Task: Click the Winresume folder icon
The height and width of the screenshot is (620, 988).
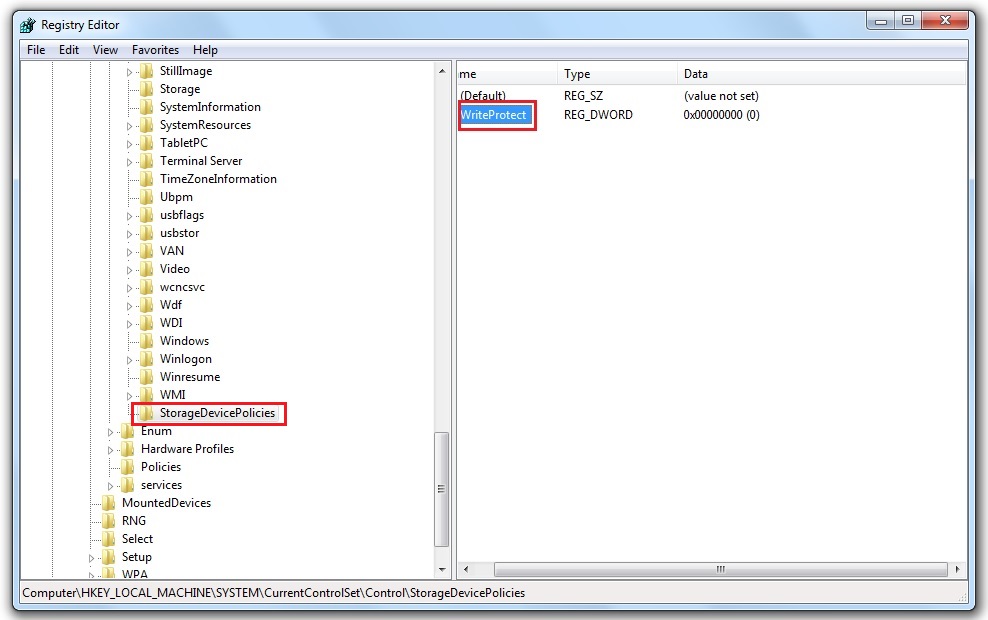Action: point(146,377)
